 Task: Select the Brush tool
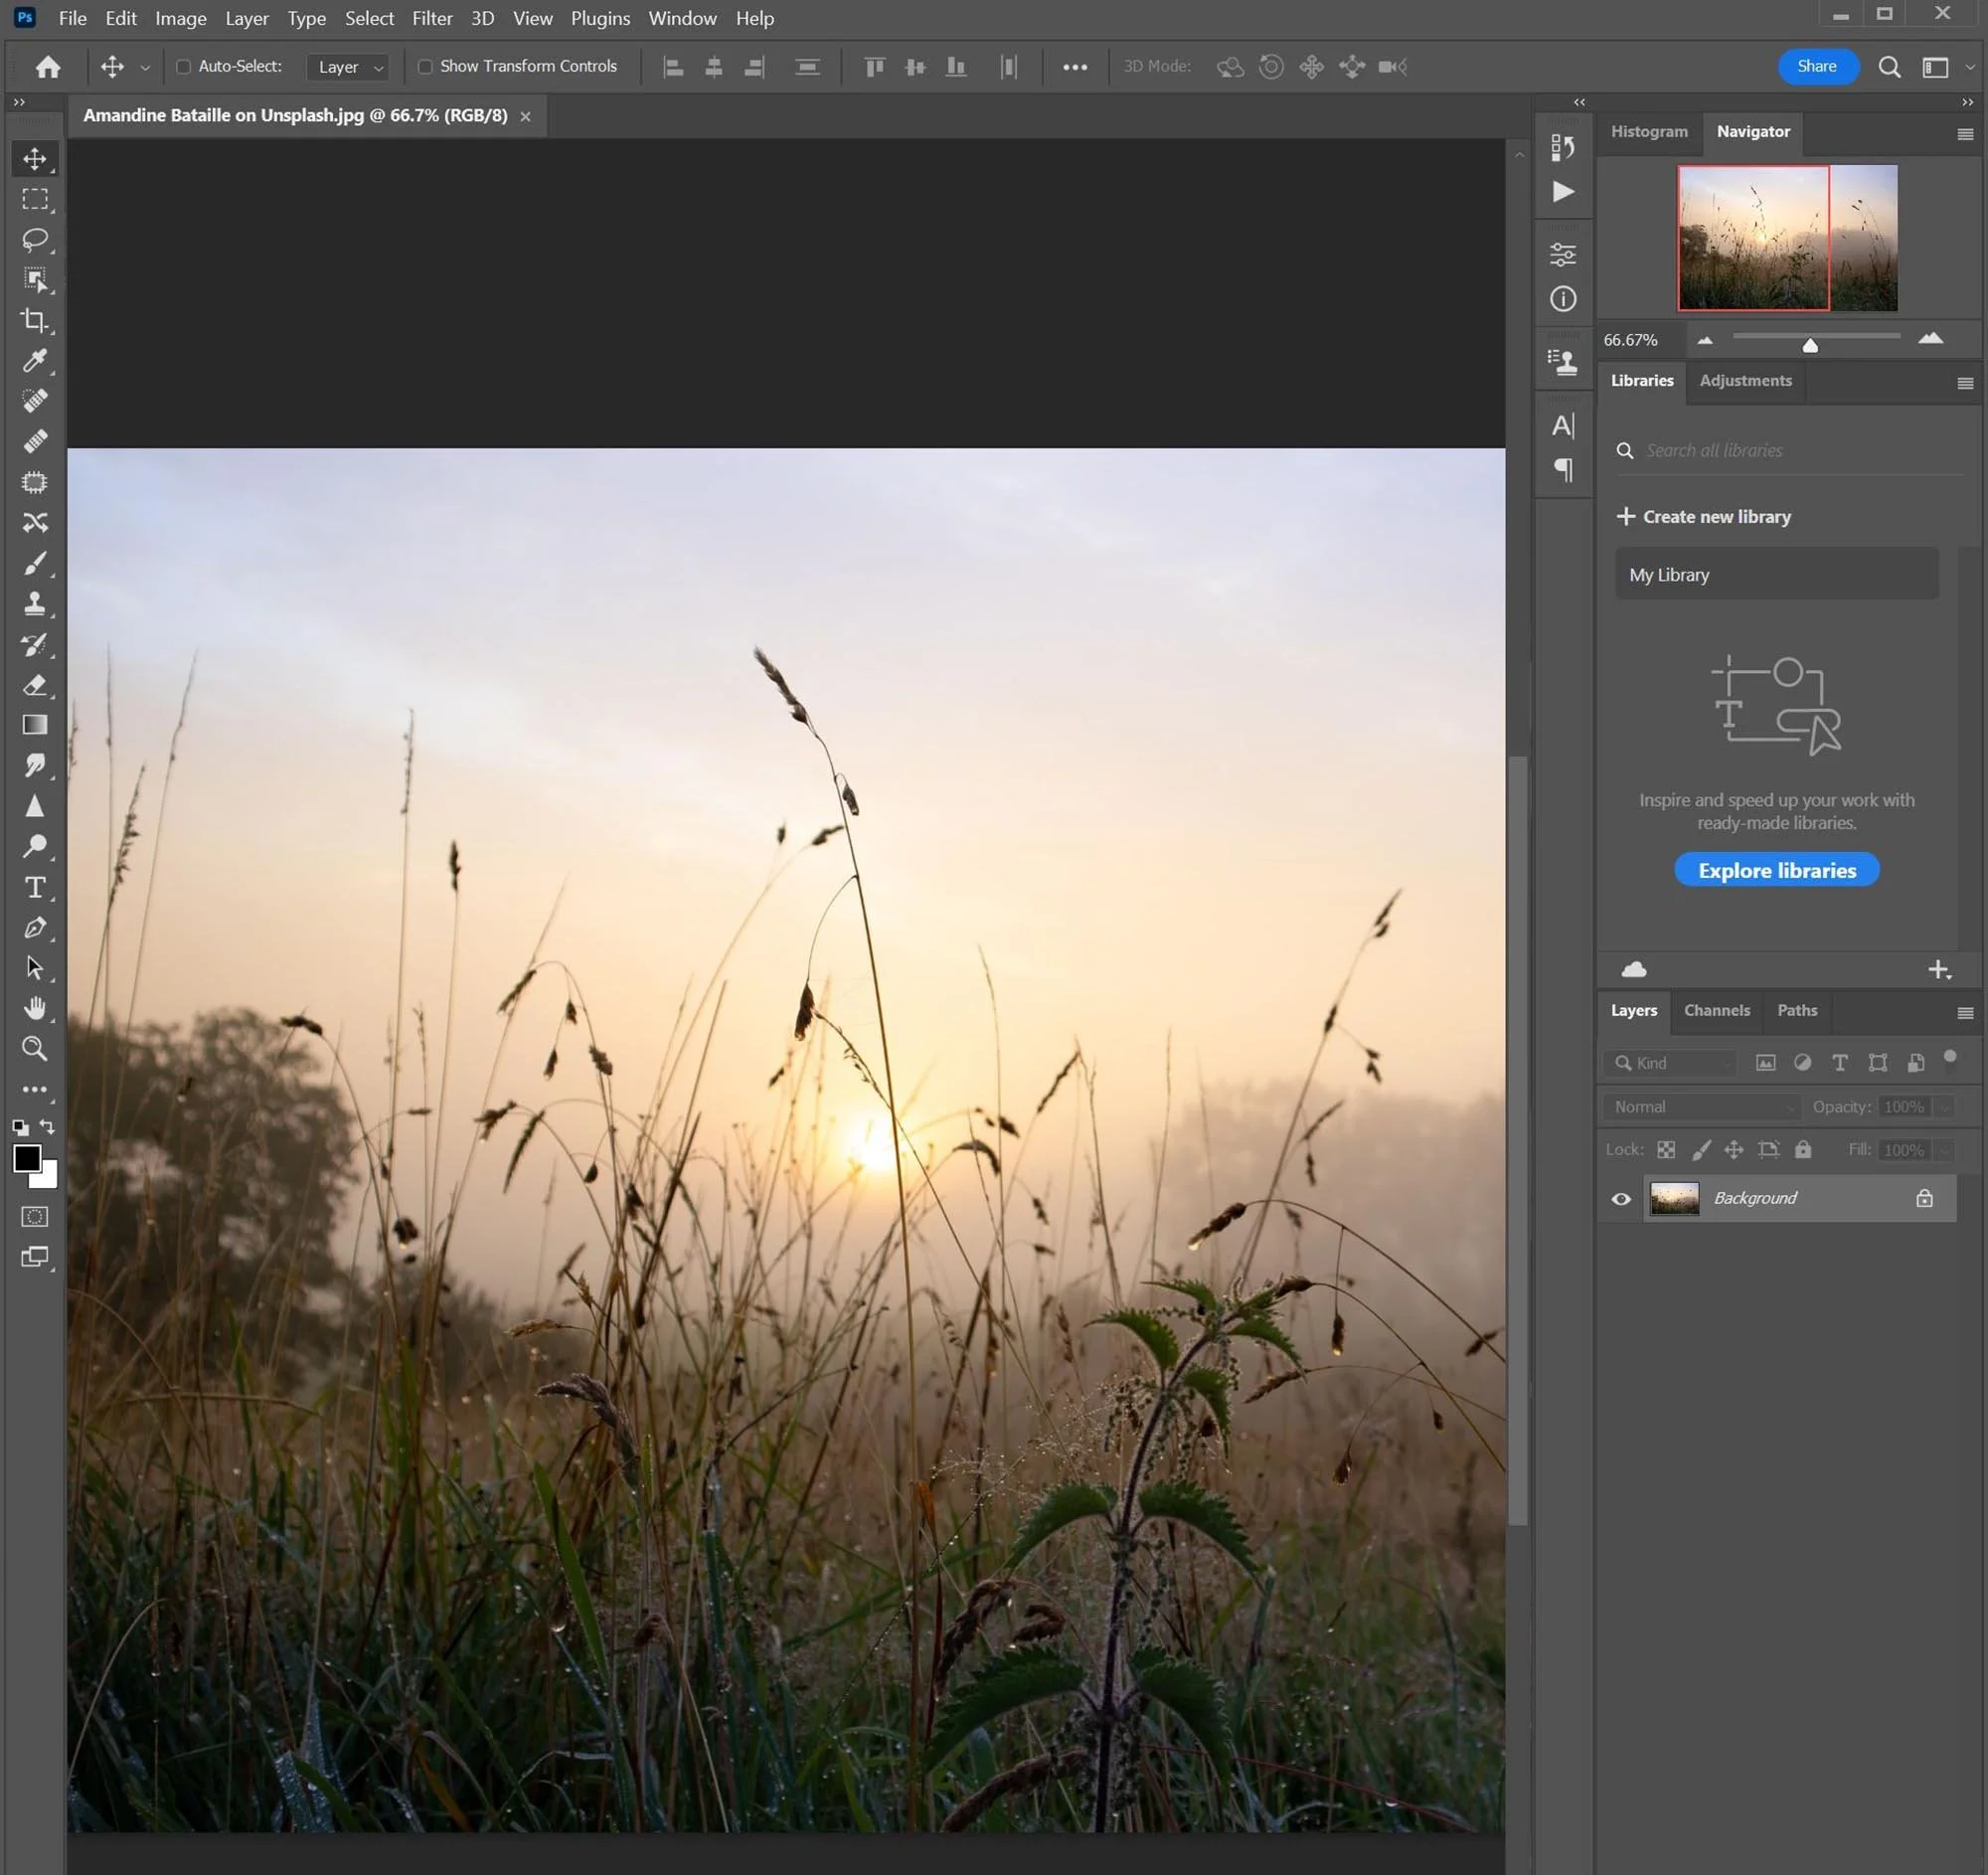[x=35, y=563]
